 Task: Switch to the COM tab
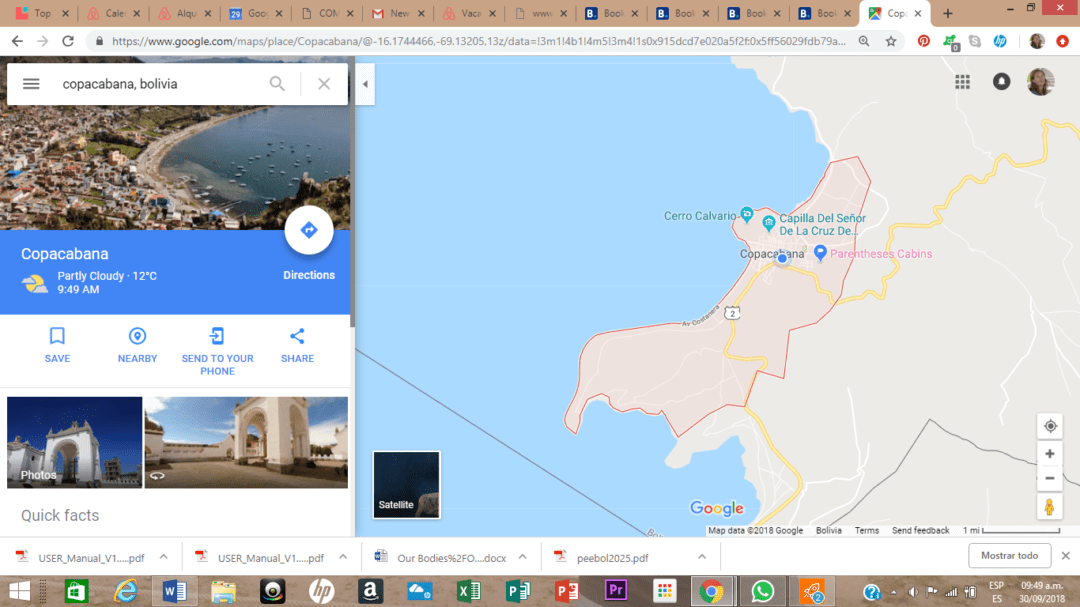click(x=327, y=13)
